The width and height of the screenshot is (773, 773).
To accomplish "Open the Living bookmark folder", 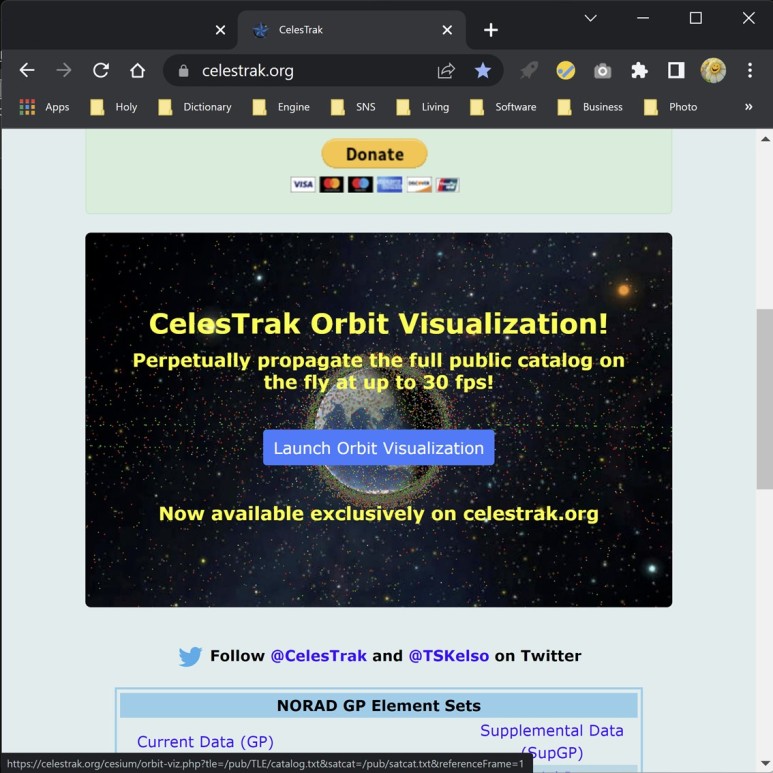I will (x=423, y=107).
